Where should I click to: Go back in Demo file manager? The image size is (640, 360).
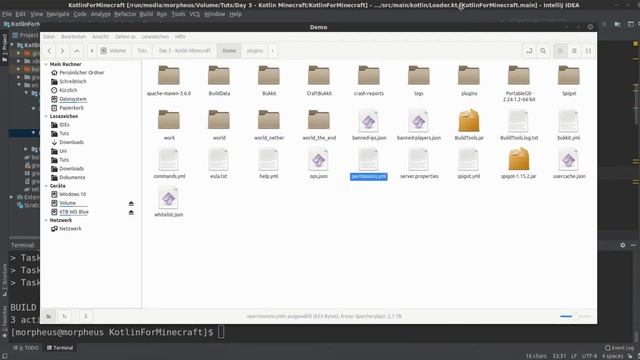pyautogui.click(x=49, y=51)
